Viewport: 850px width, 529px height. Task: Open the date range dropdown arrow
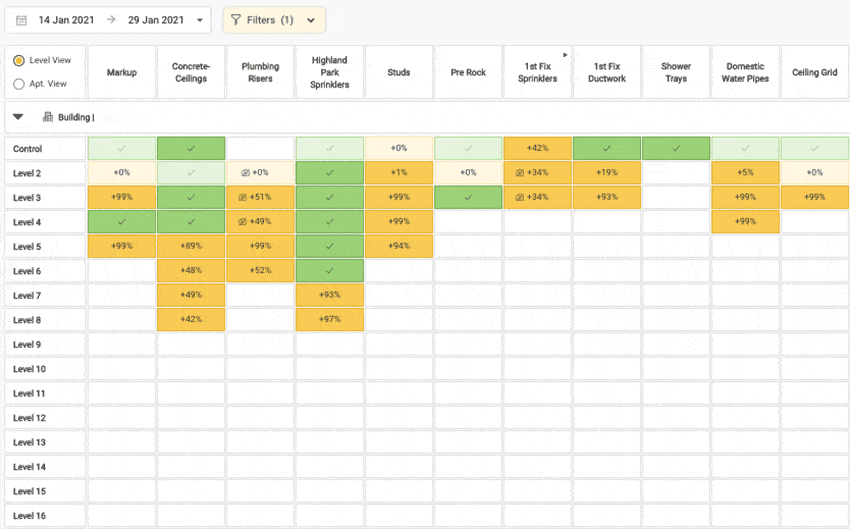(x=200, y=20)
